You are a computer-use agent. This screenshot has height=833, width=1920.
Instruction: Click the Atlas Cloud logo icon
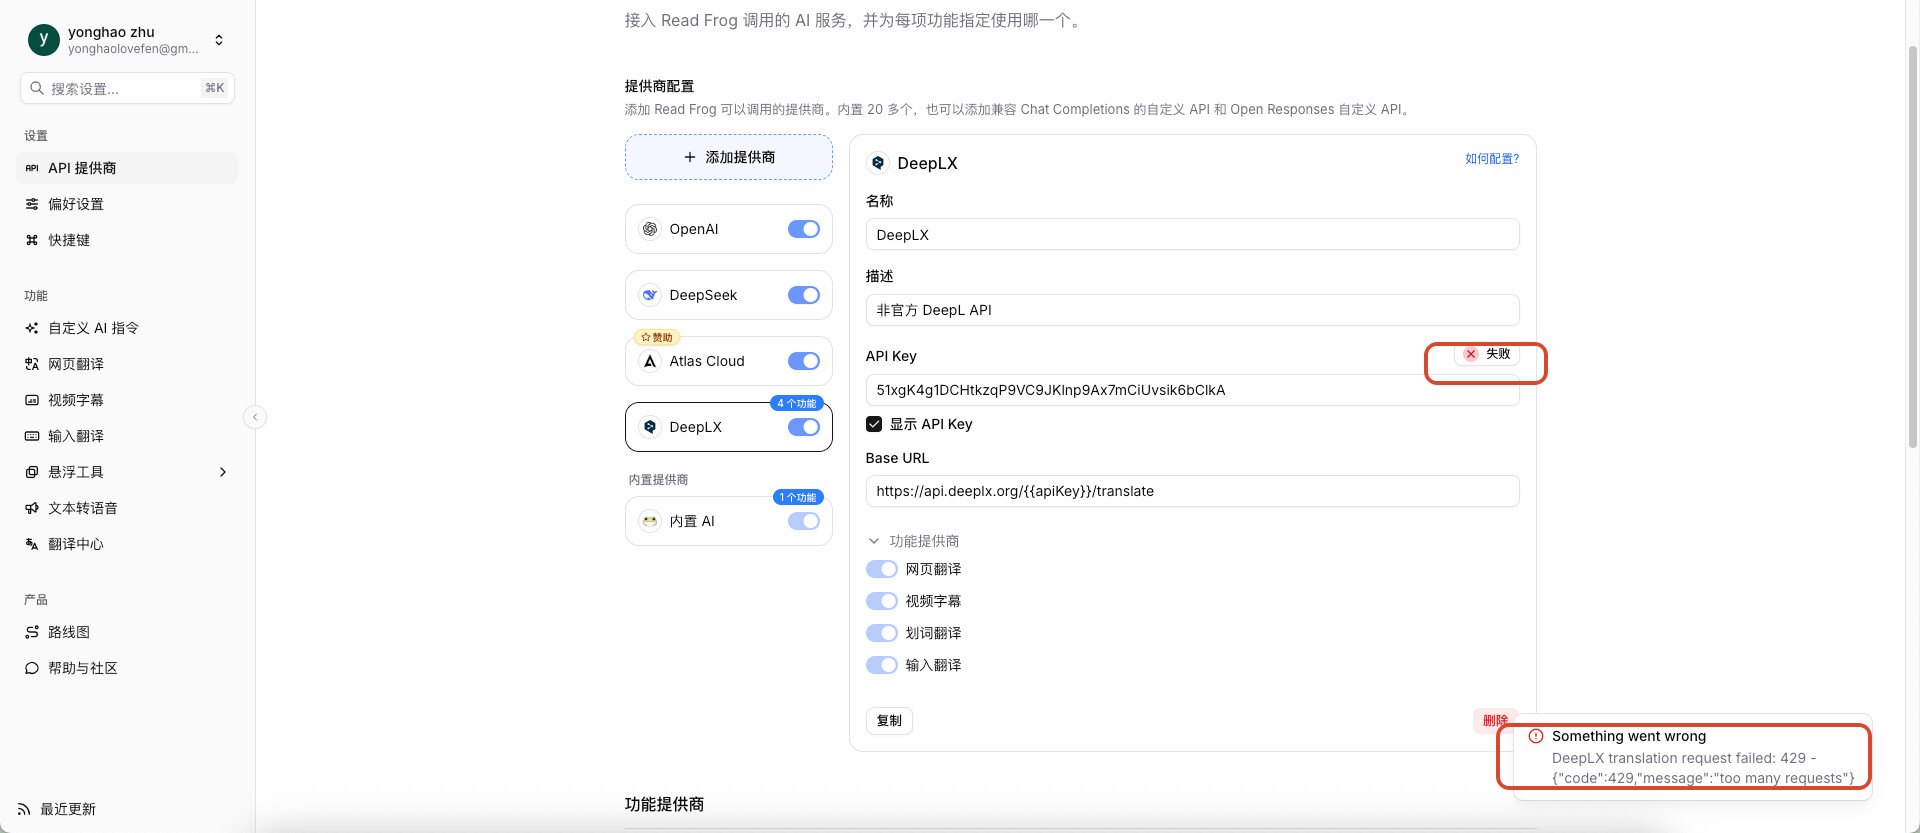[x=650, y=361]
